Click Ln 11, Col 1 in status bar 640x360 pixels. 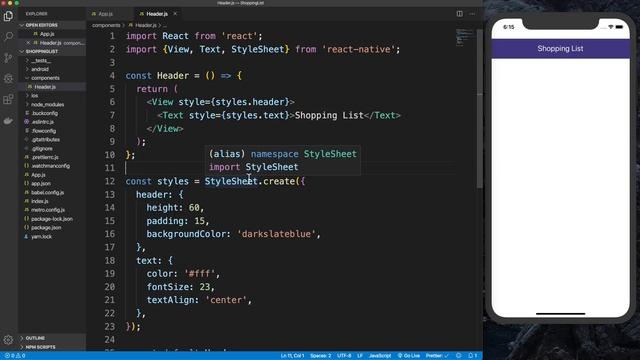coord(292,356)
